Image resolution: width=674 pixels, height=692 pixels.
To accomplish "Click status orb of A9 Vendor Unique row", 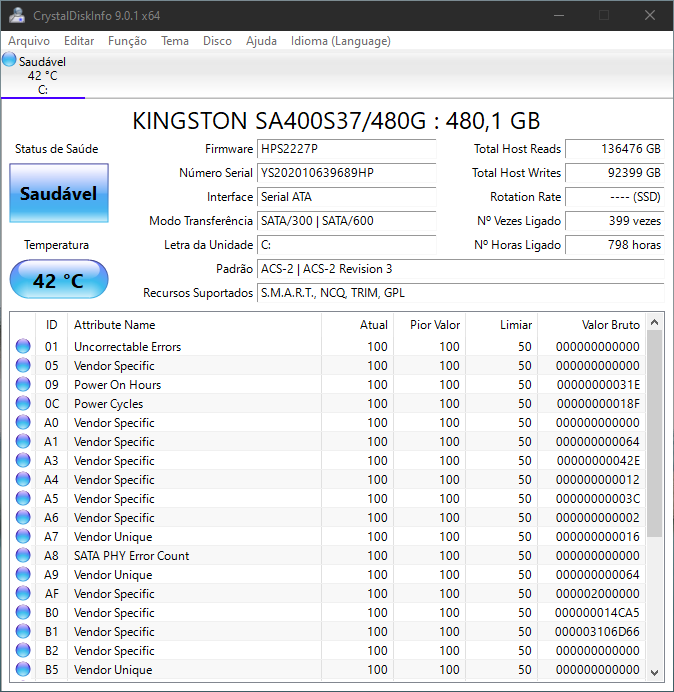I will tap(23, 574).
